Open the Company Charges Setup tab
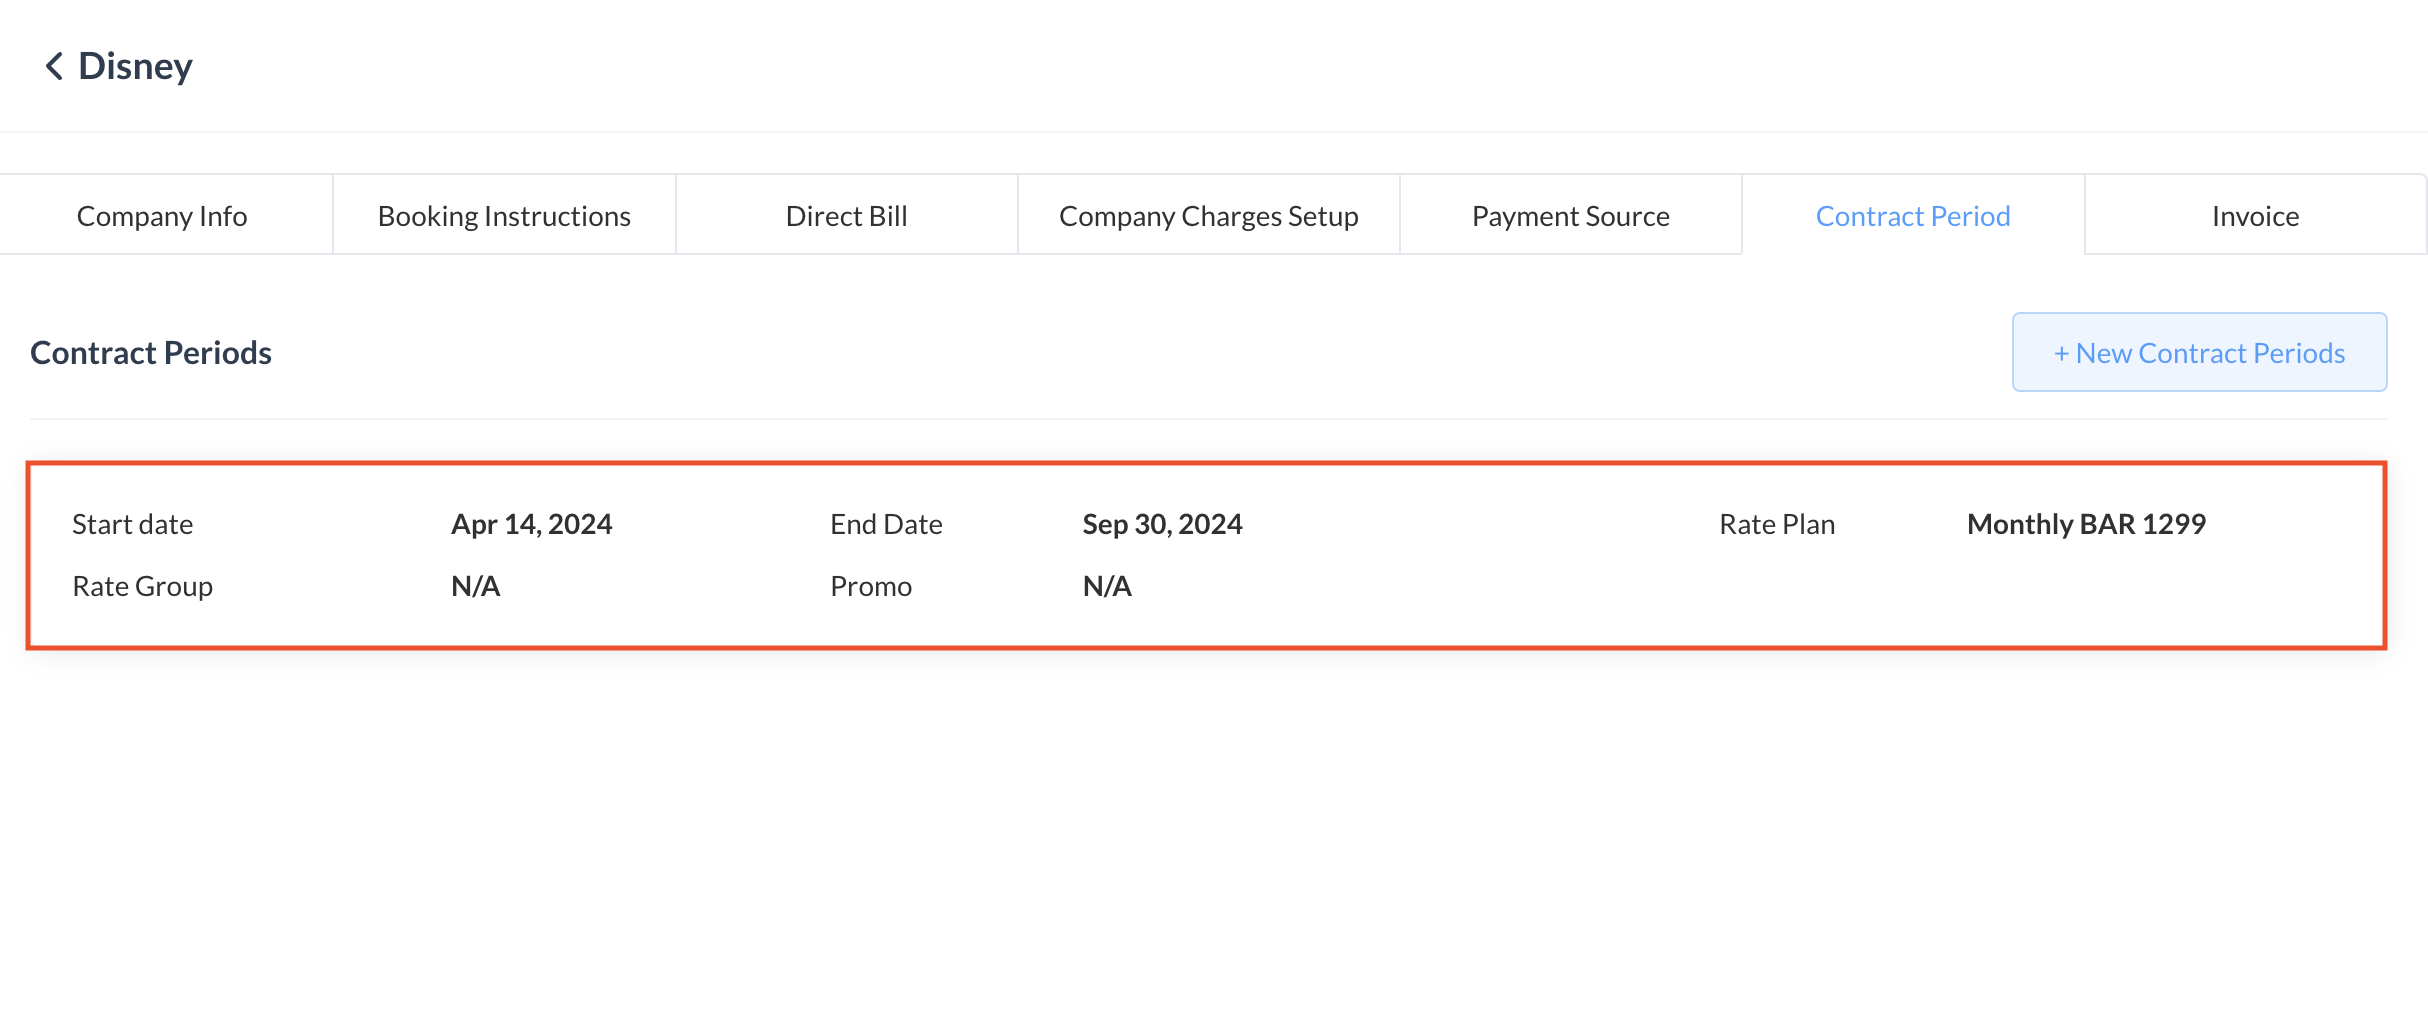 [1208, 216]
